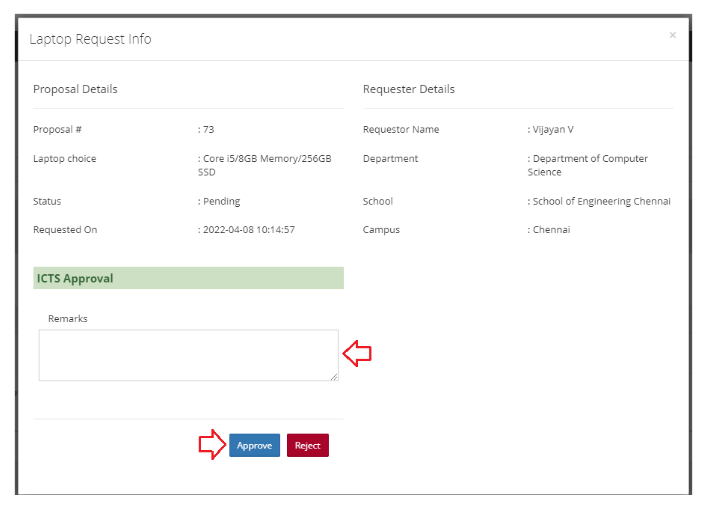Select the Department of Computer Science text
This screenshot has width=709, height=515.
[x=590, y=165]
